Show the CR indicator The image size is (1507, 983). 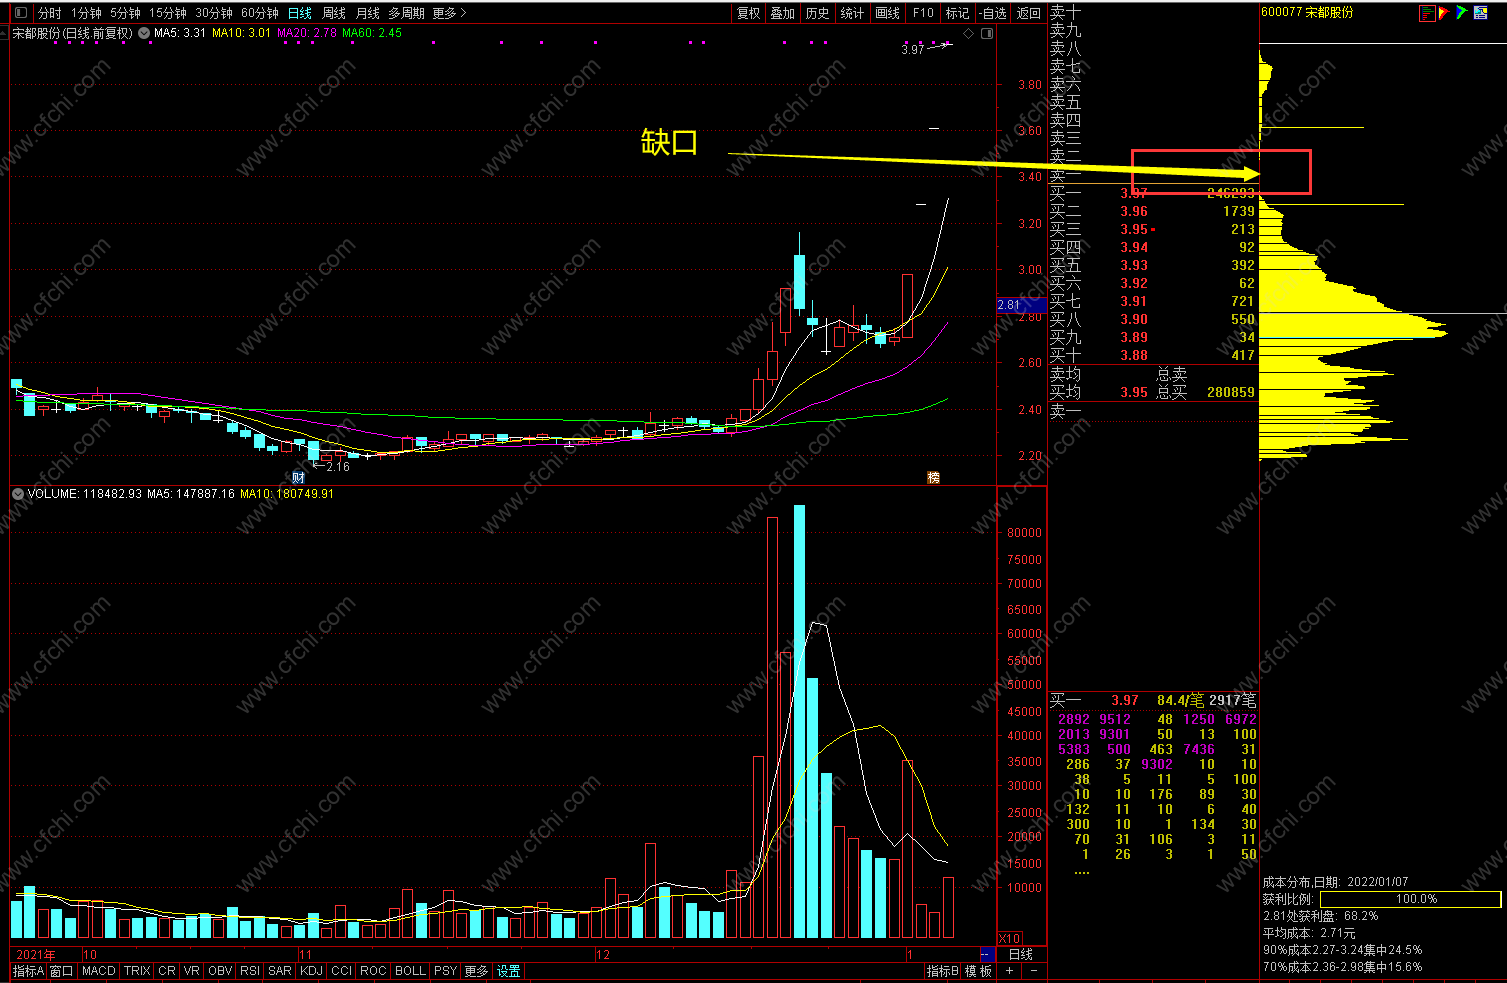[x=167, y=971]
